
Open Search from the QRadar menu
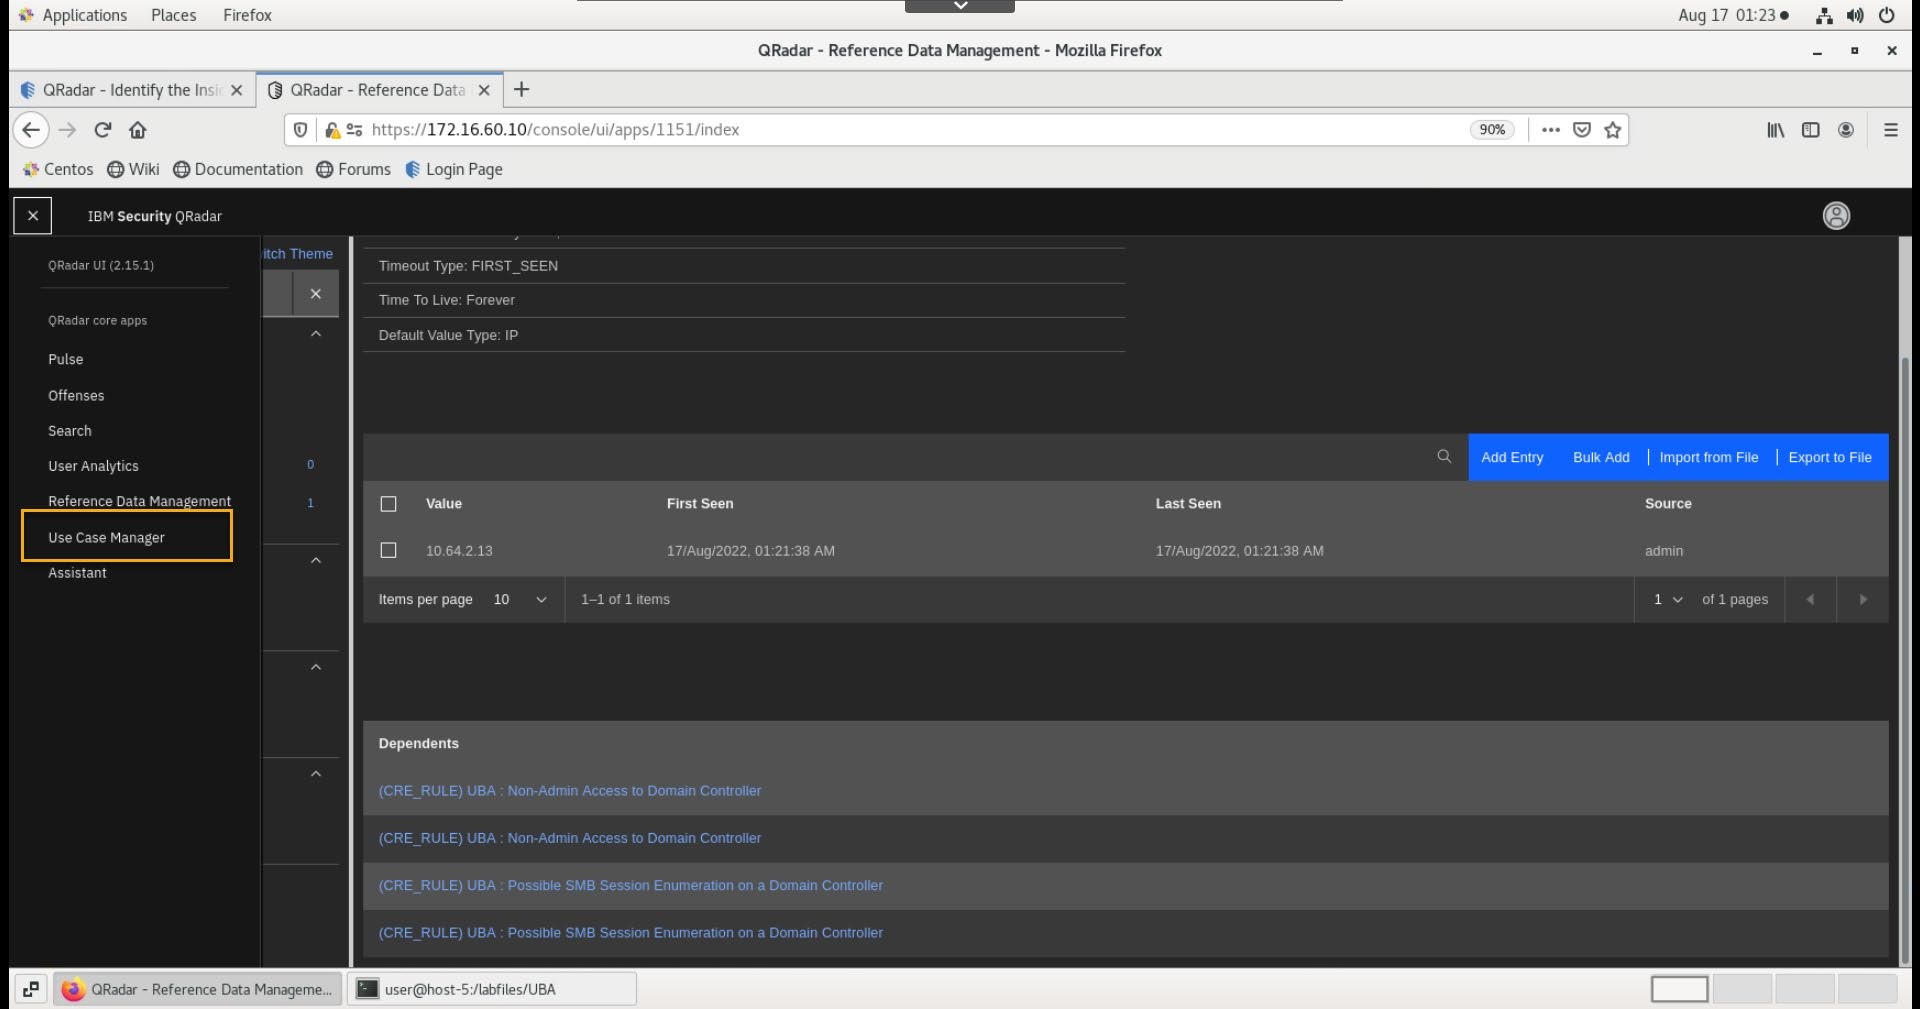click(70, 431)
